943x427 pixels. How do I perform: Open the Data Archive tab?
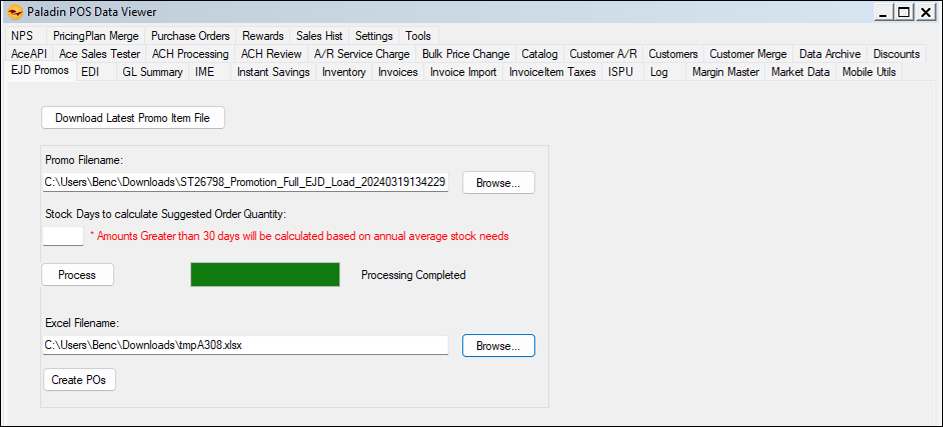[x=829, y=54]
